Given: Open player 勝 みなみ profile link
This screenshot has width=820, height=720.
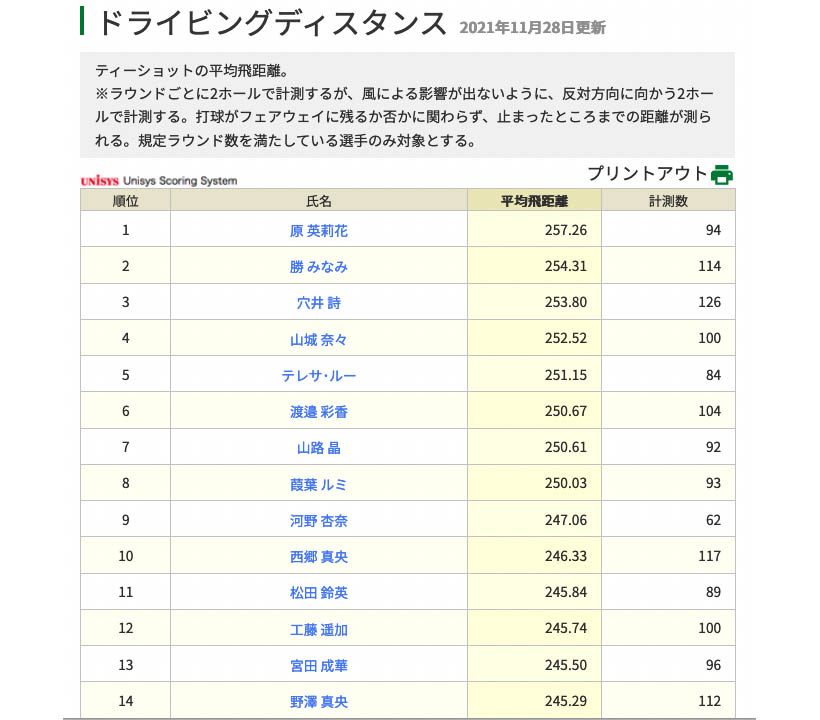Looking at the screenshot, I should [319, 266].
